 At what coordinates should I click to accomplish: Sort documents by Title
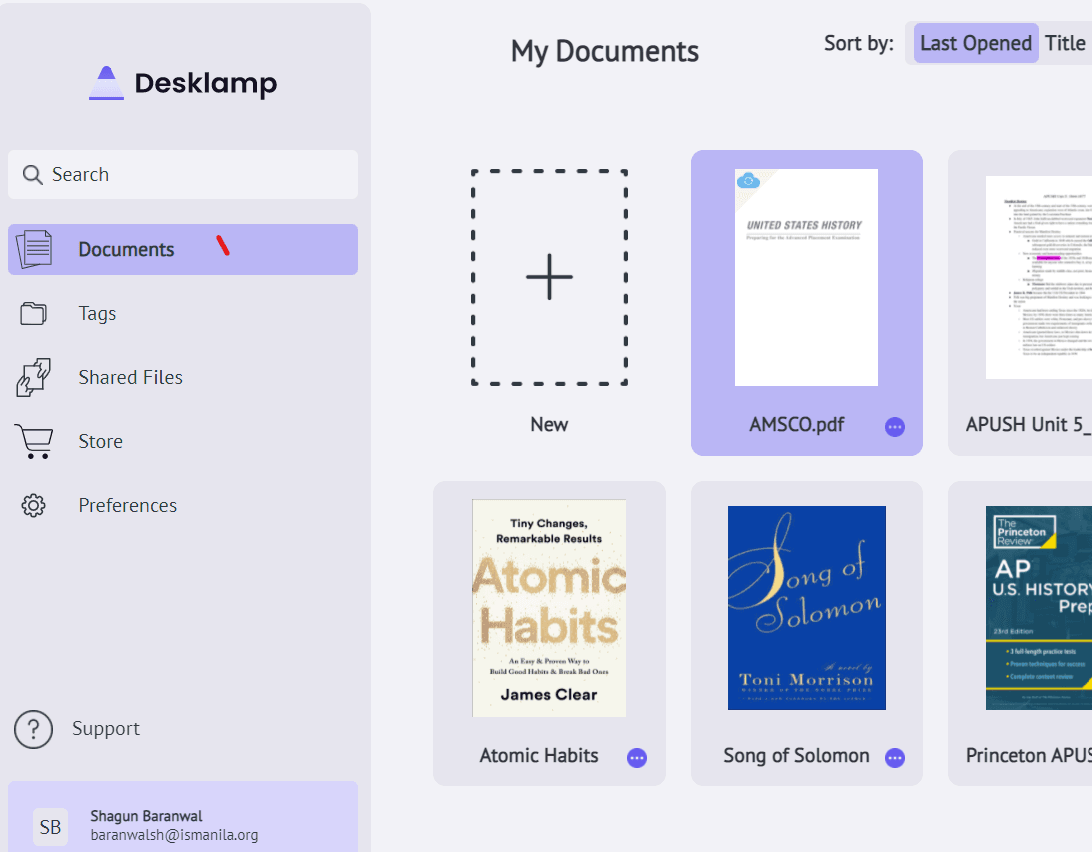coord(1065,43)
